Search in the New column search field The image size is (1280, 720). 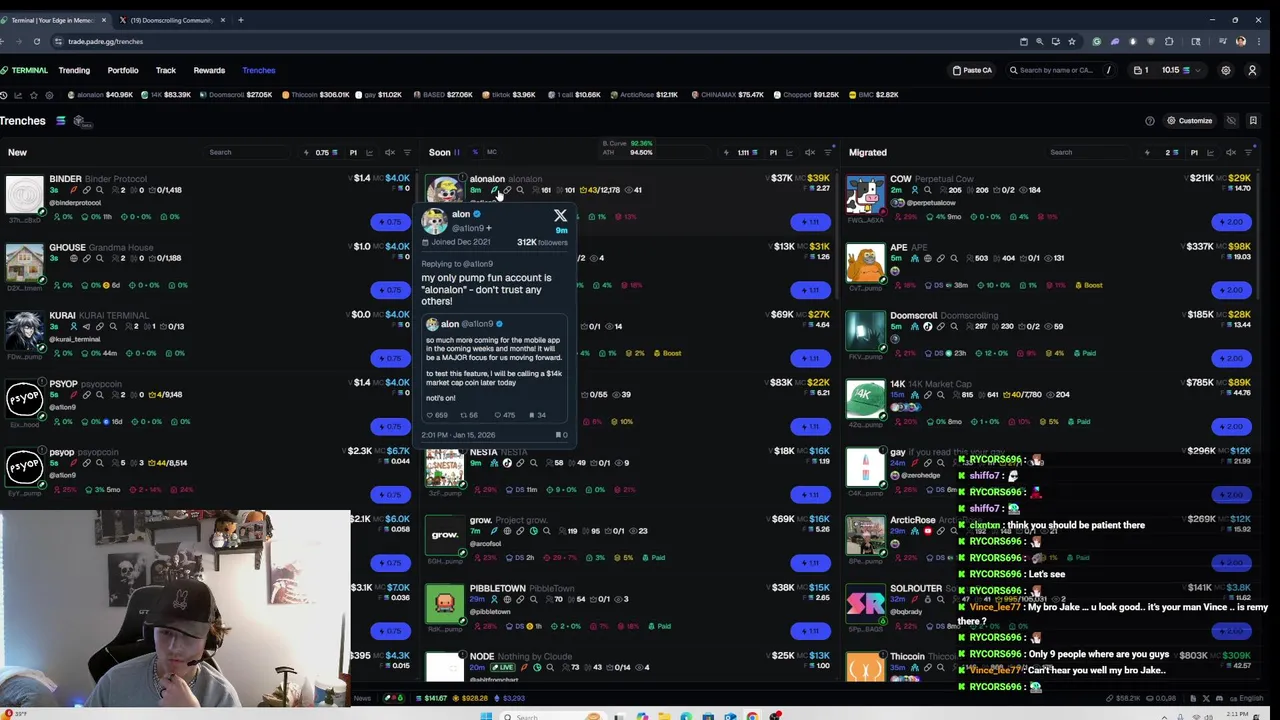coord(247,152)
